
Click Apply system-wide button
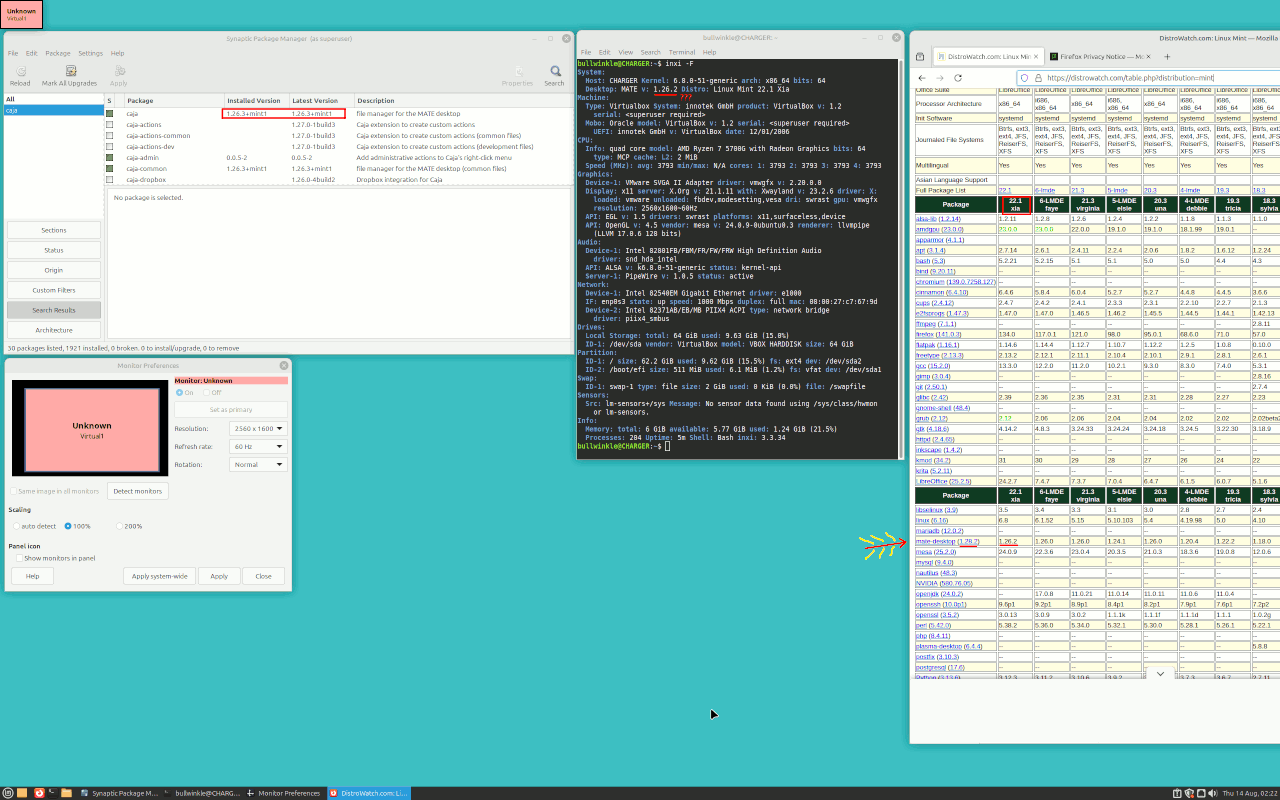coord(160,576)
